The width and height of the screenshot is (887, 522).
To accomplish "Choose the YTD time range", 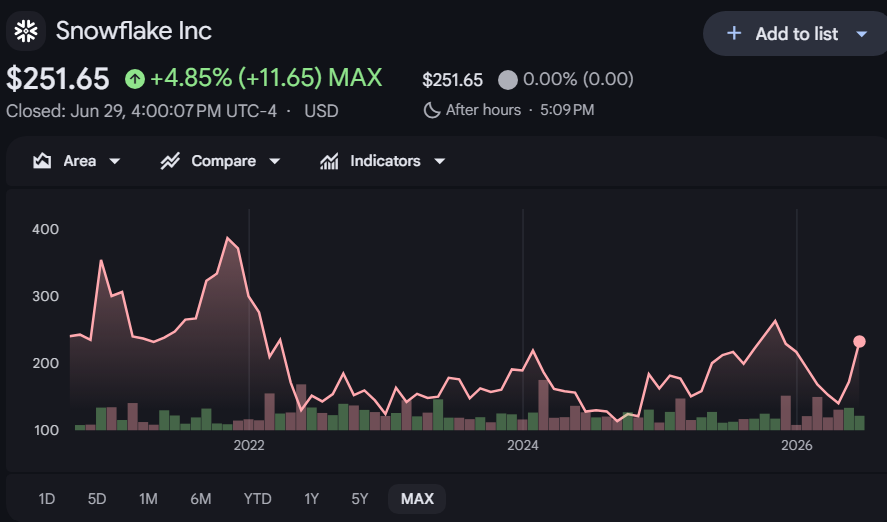I will point(257,499).
